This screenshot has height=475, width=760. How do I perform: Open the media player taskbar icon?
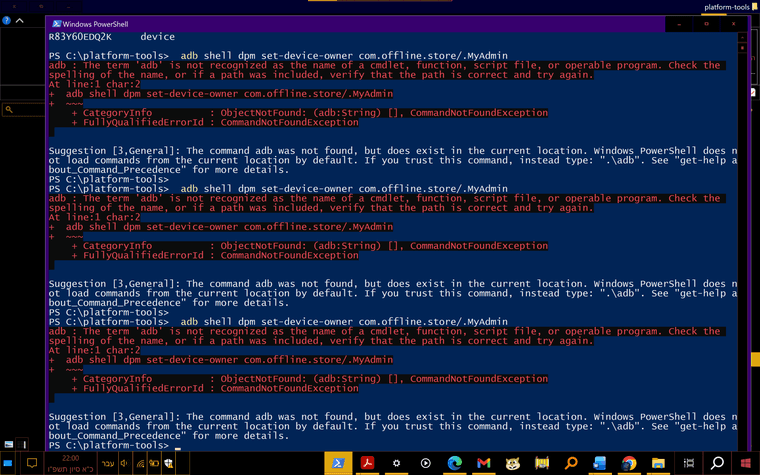tap(425, 463)
